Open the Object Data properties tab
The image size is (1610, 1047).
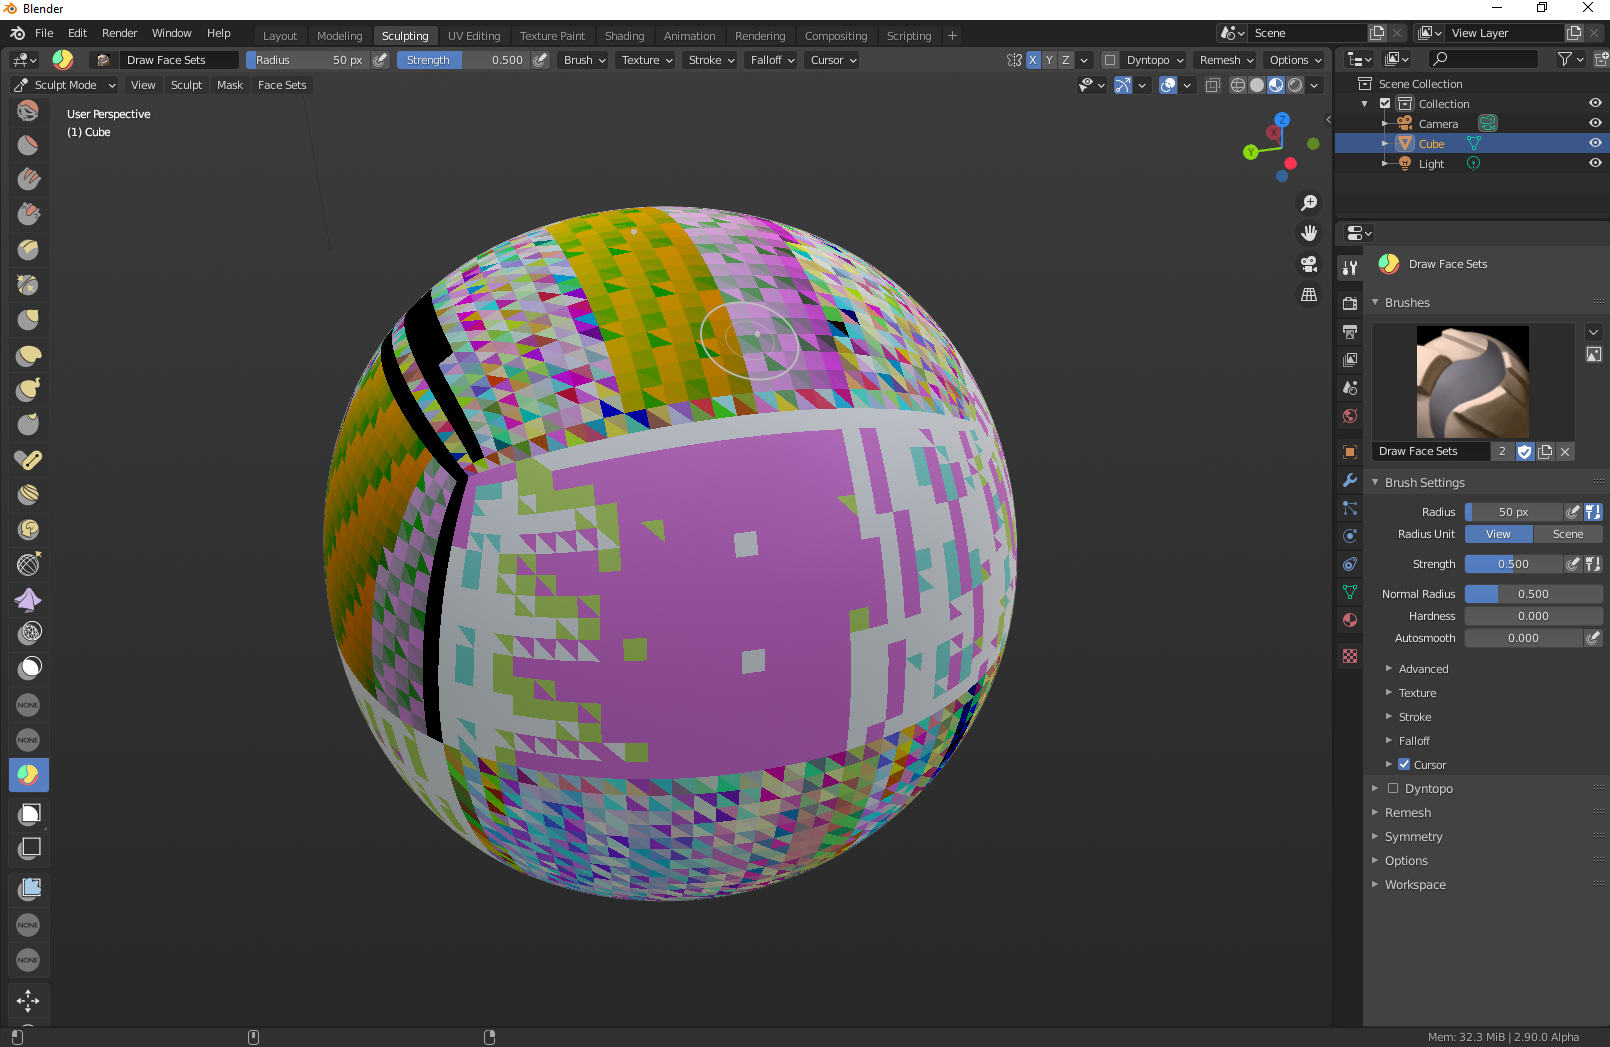(1350, 592)
